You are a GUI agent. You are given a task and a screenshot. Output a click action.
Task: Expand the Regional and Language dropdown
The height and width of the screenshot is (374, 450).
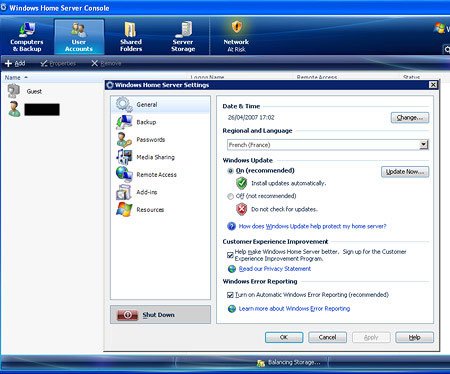(423, 145)
